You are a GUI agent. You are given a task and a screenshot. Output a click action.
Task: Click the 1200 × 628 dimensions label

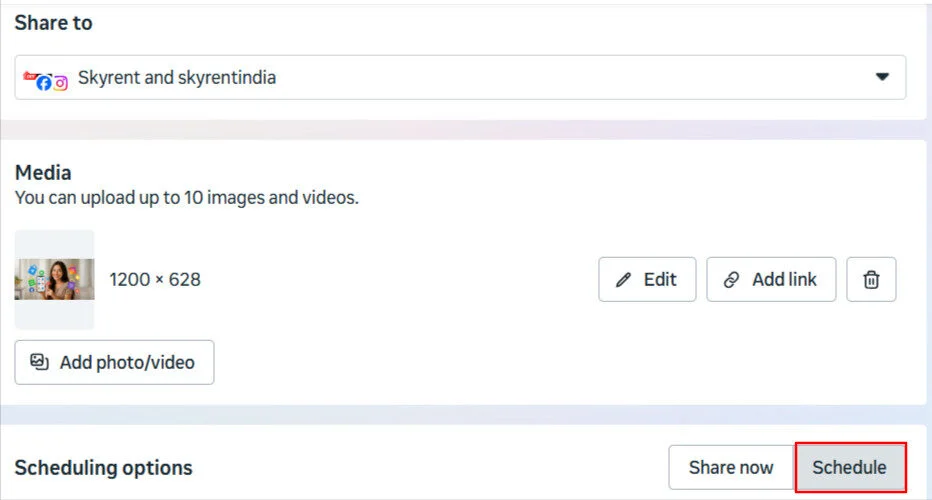point(155,280)
